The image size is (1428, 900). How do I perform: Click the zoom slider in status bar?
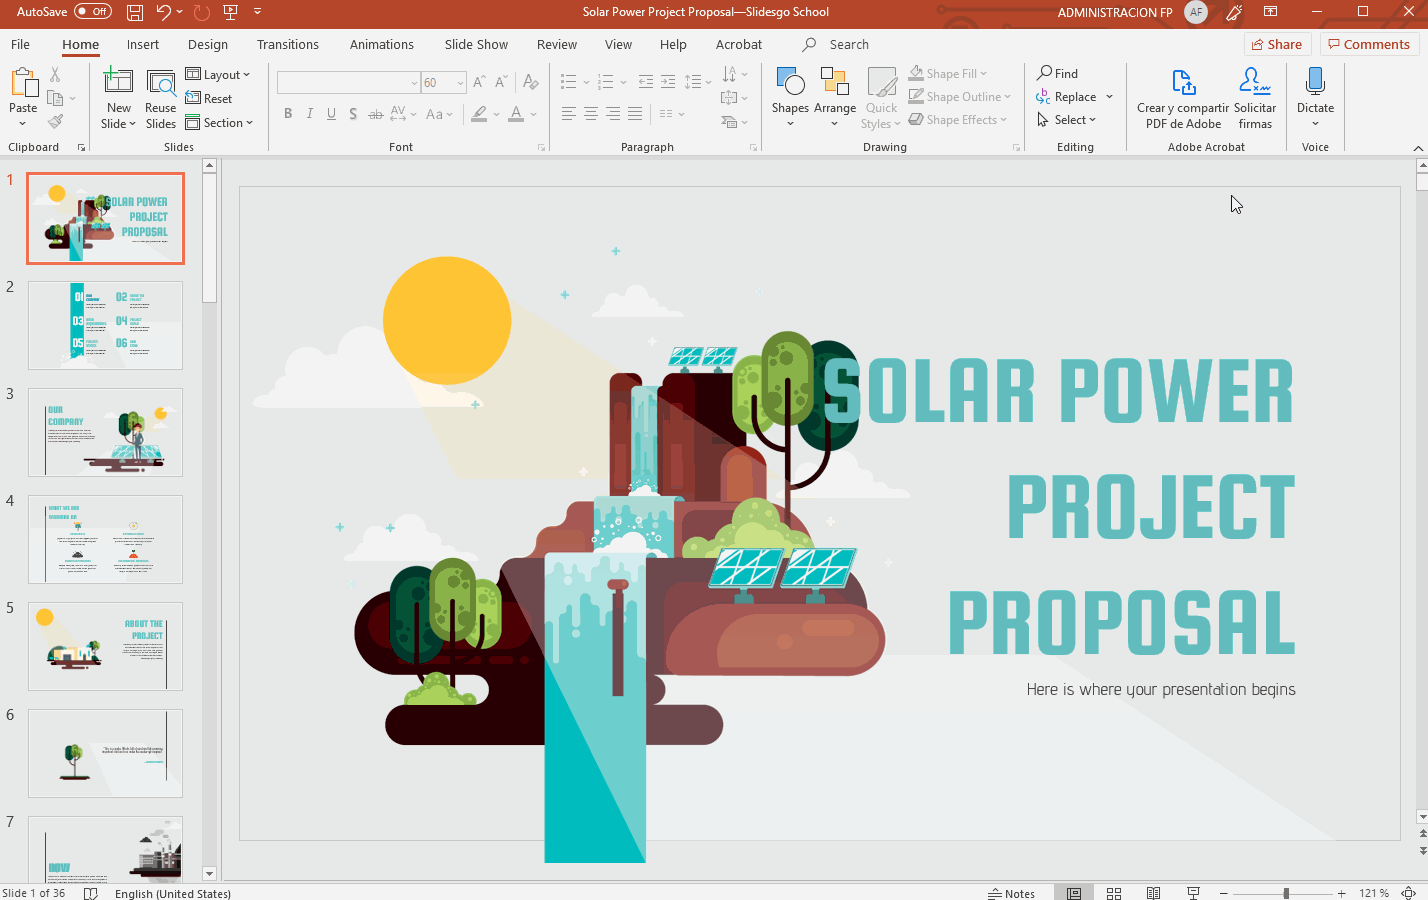click(x=1285, y=893)
